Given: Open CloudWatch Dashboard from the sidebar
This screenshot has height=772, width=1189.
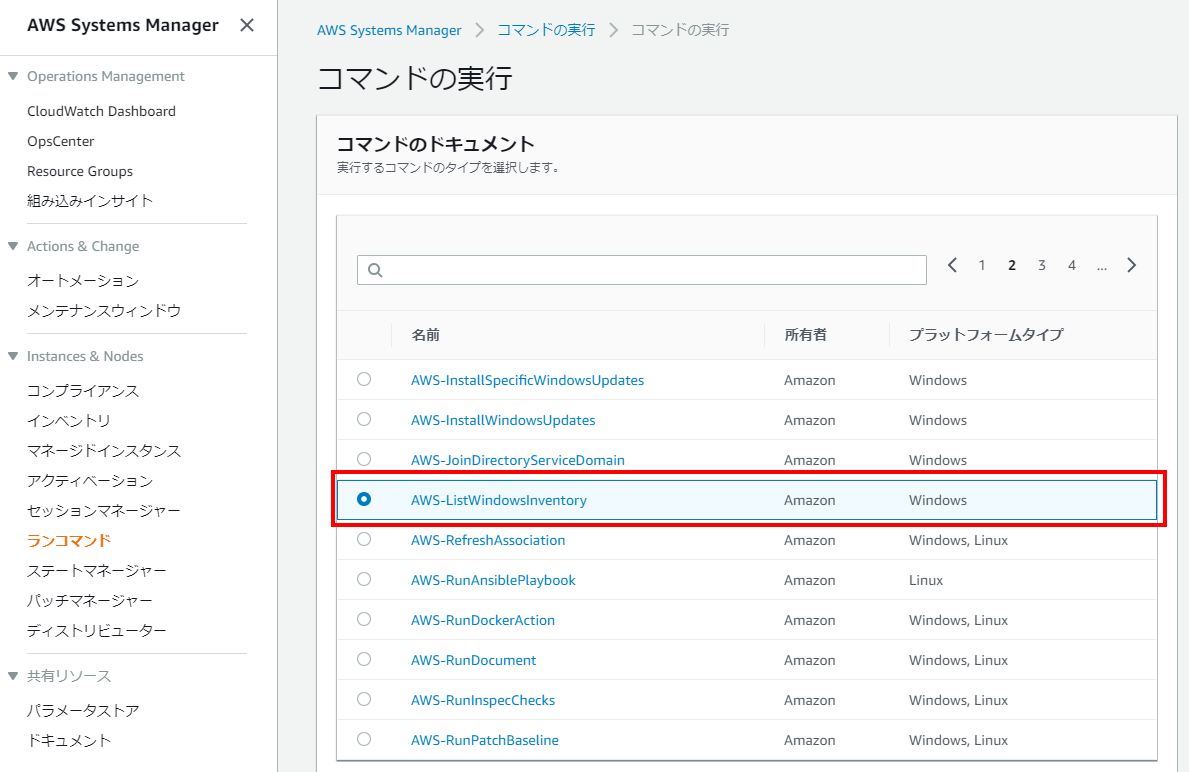Looking at the screenshot, I should (x=101, y=110).
